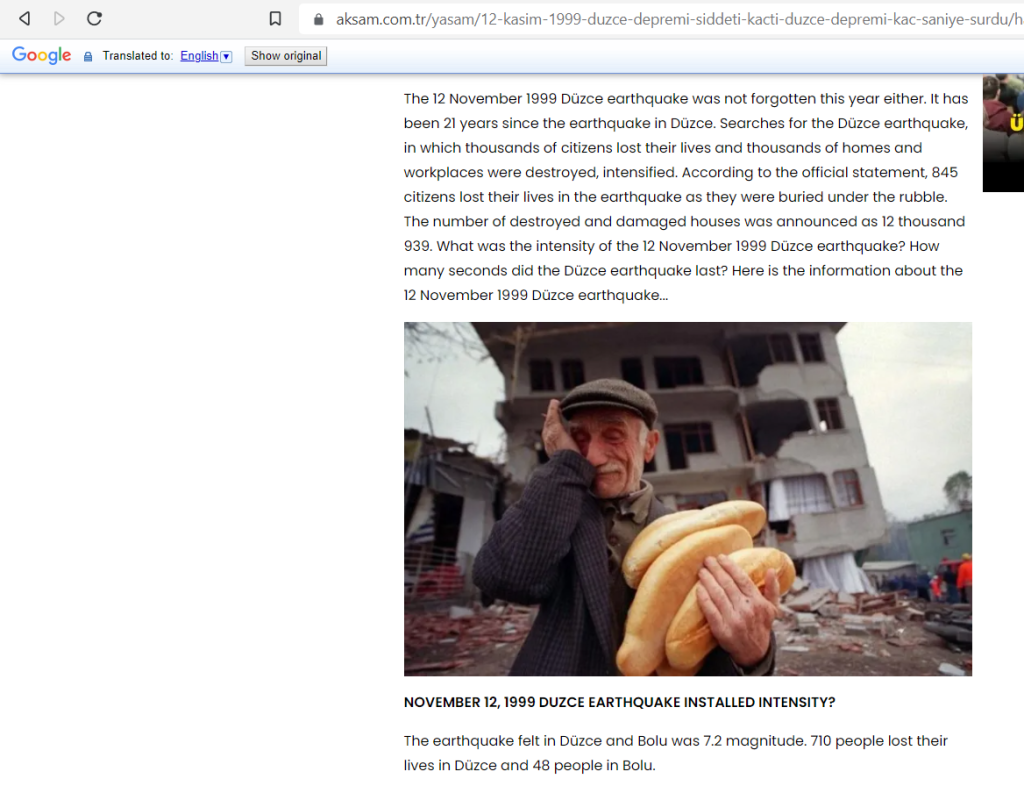Open the photo of elderly man holding bread
Screen dimensions: 1024x786
(688, 499)
